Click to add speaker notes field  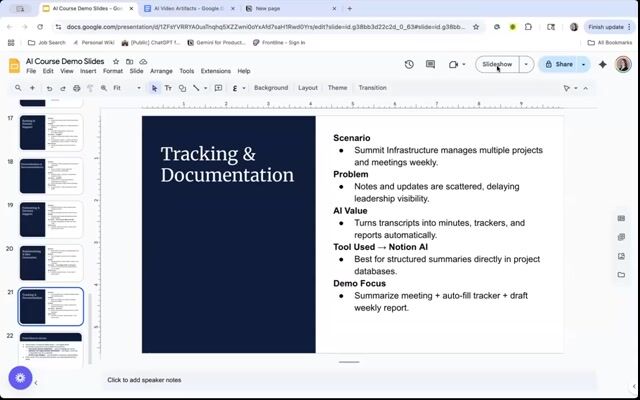click(347, 380)
